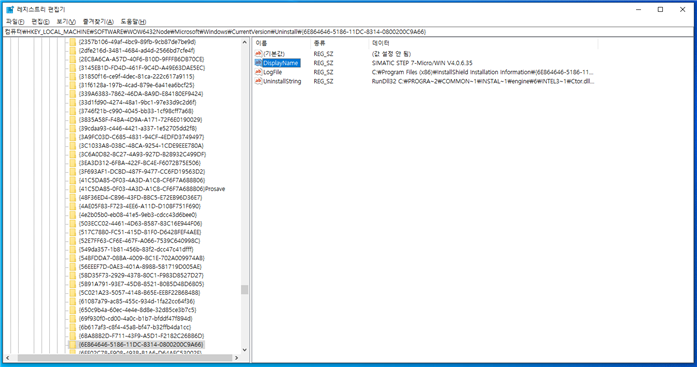Image resolution: width=697 pixels, height=371 pixels.
Task: Click folder icon of {48F36ED4-C896-43FD-B8C5-E72EB96D36E7}
Action: (x=72, y=198)
